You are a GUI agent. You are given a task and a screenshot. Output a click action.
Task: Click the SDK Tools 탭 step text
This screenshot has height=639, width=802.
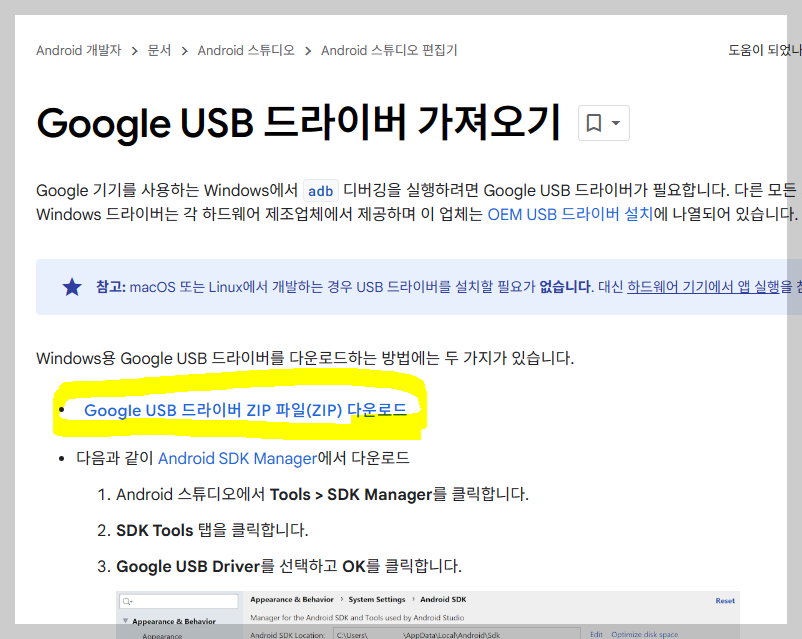coord(212,530)
